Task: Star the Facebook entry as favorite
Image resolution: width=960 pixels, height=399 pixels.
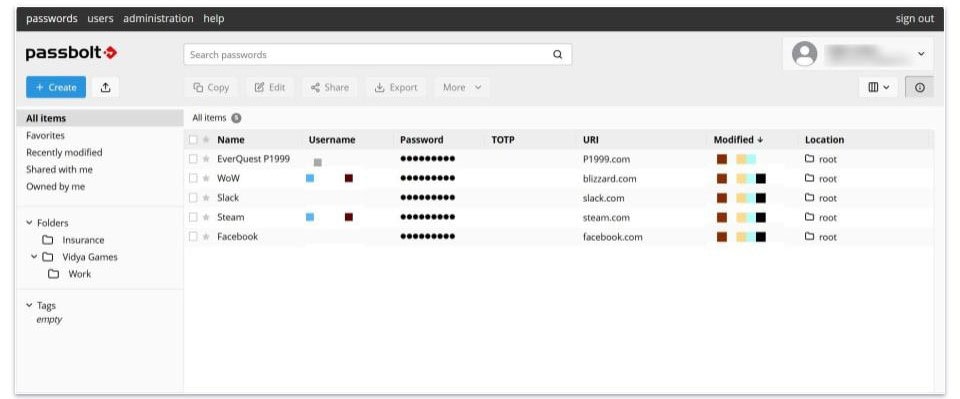Action: point(206,236)
